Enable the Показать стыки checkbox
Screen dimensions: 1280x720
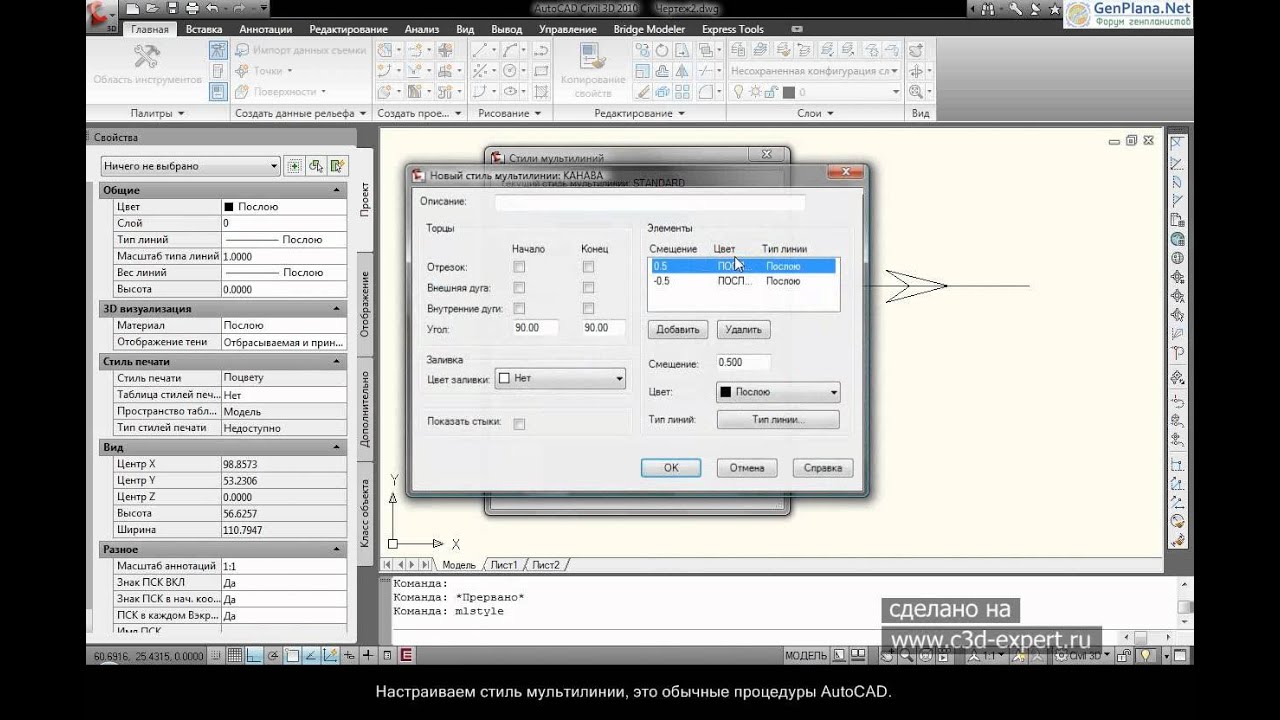[x=519, y=424]
